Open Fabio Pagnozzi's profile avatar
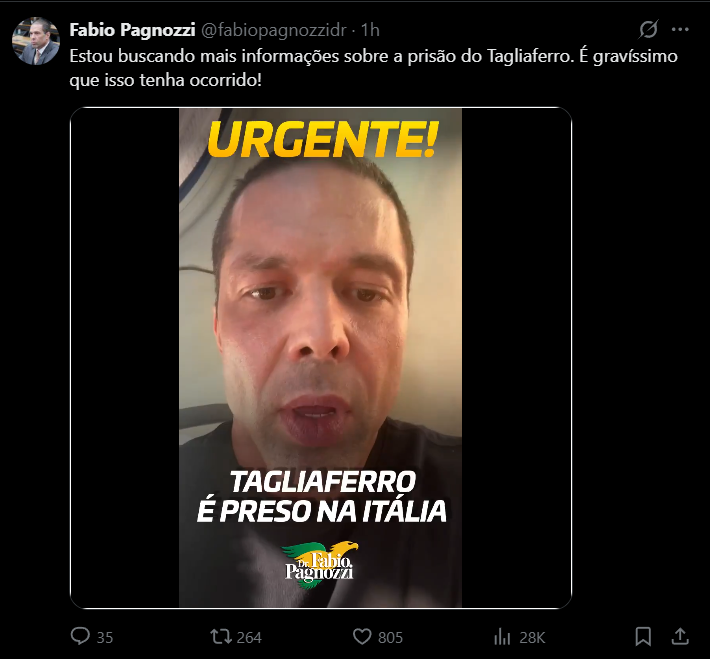This screenshot has width=710, height=659. tap(36, 41)
